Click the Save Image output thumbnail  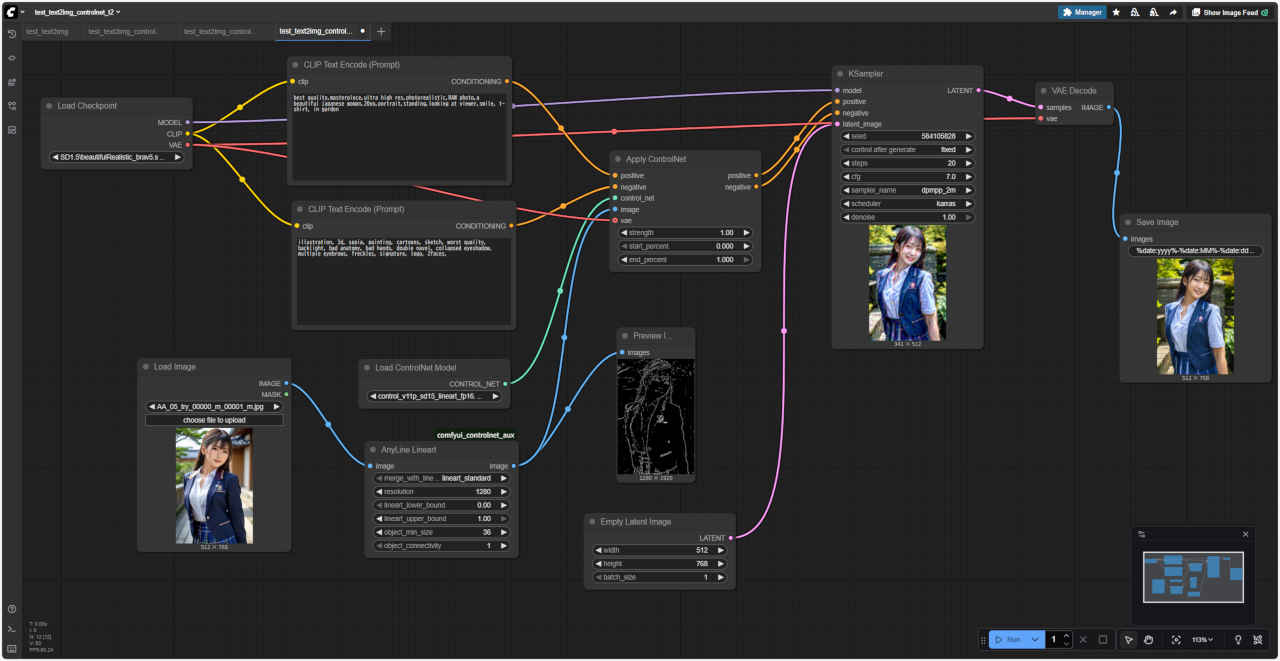click(1195, 316)
